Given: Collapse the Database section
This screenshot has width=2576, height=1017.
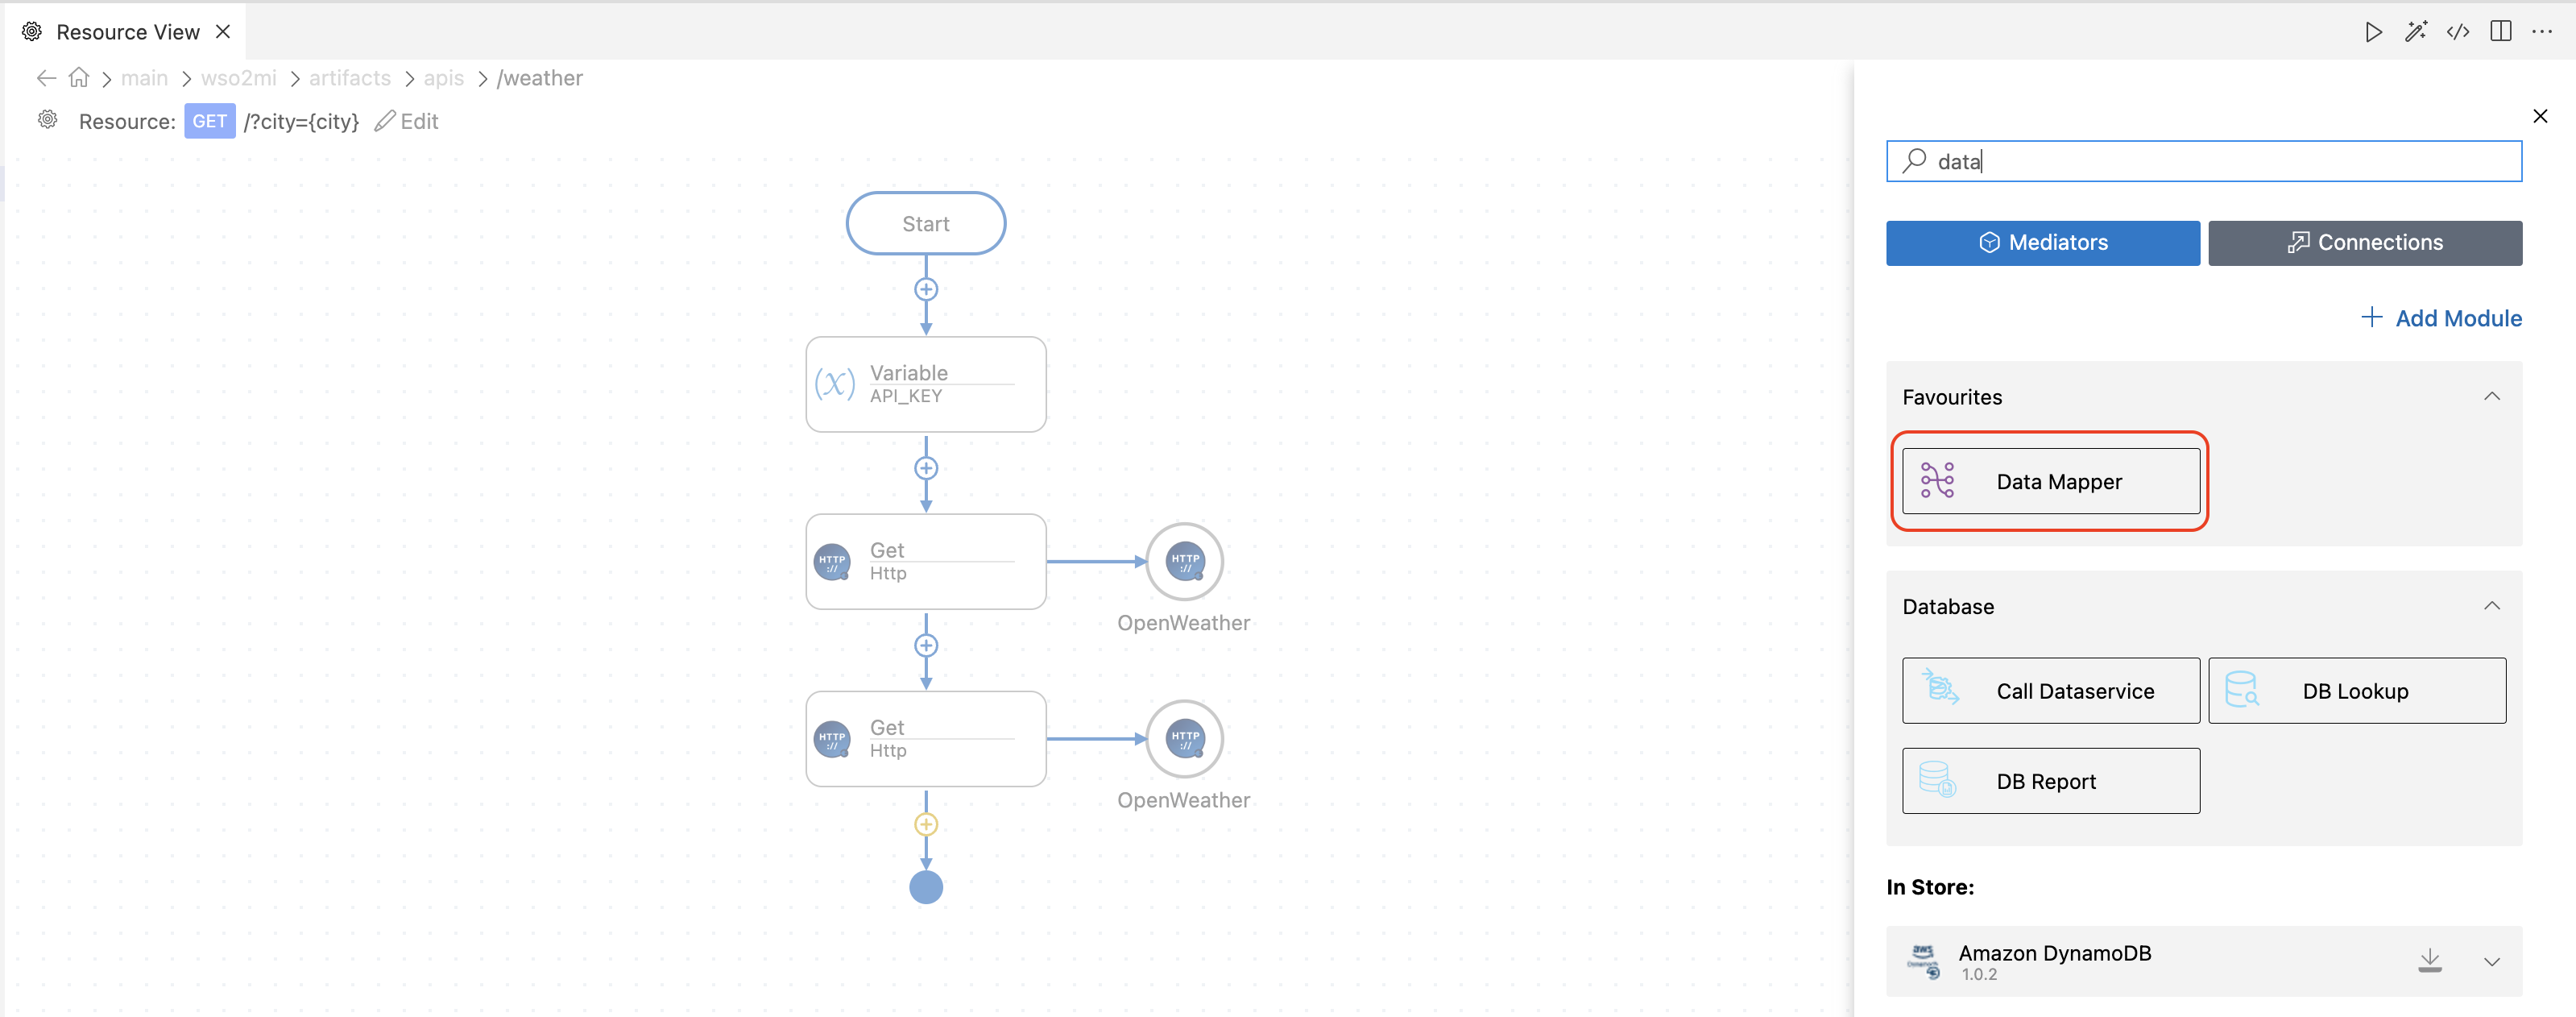Looking at the screenshot, I should 2491,606.
